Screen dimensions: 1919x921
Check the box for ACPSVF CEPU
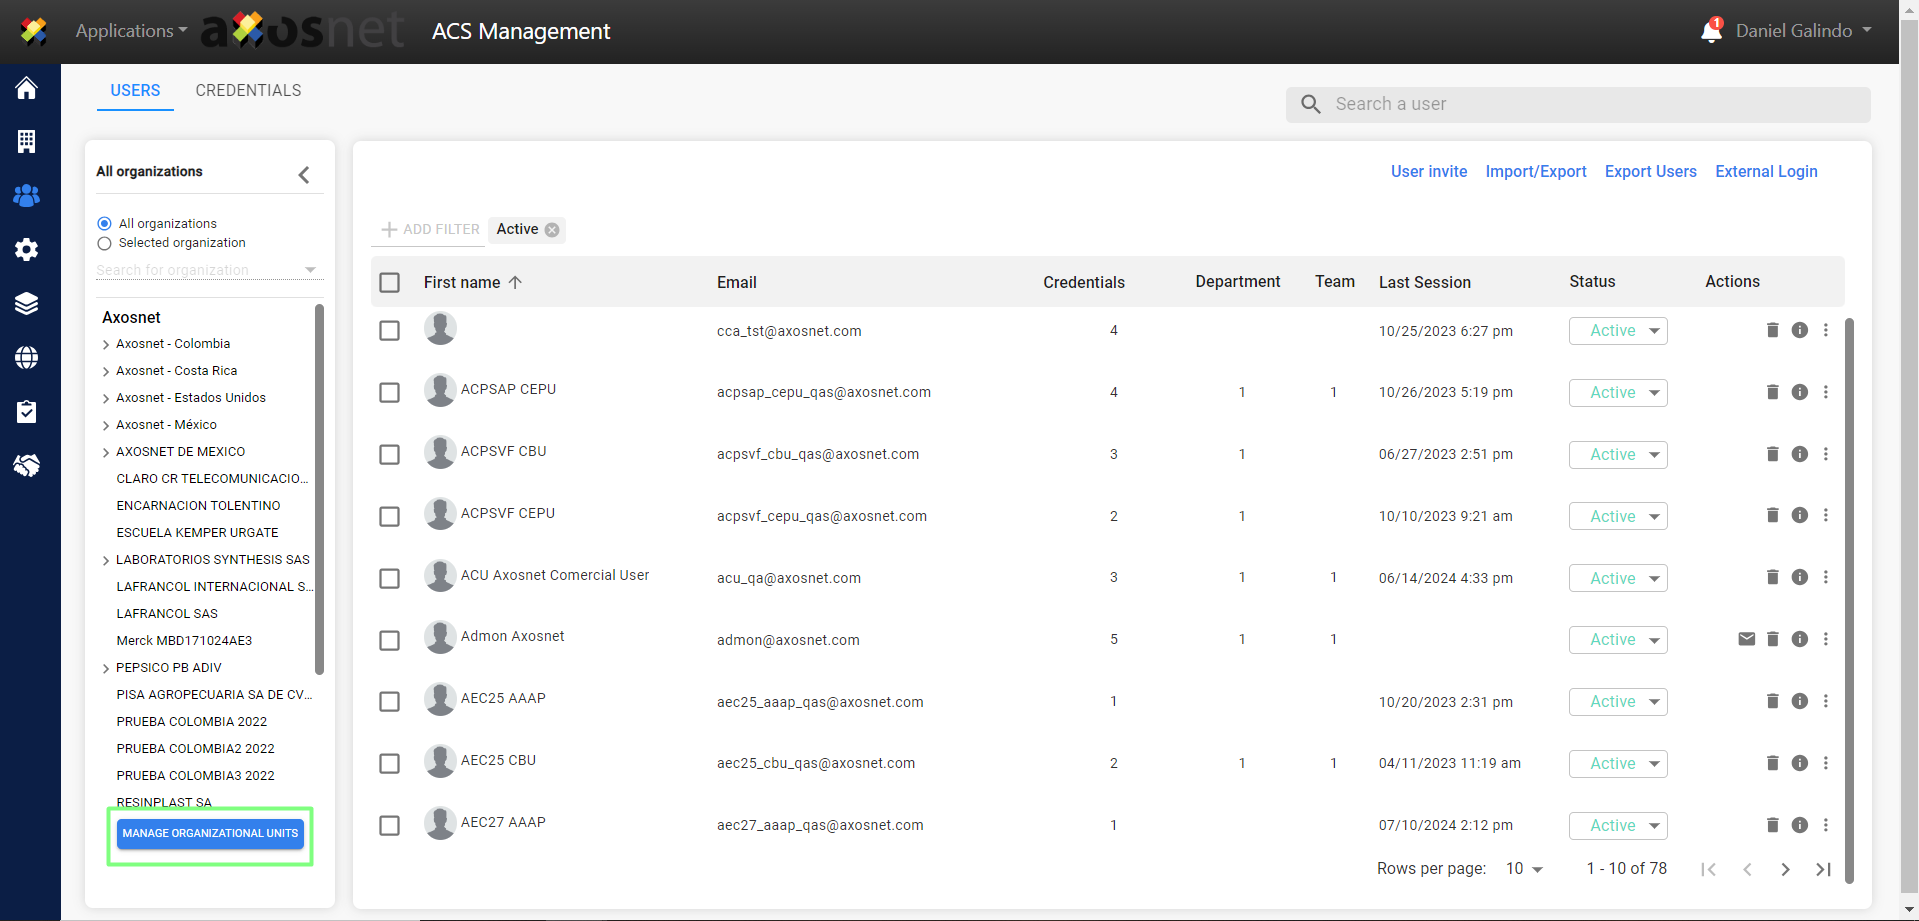(390, 516)
